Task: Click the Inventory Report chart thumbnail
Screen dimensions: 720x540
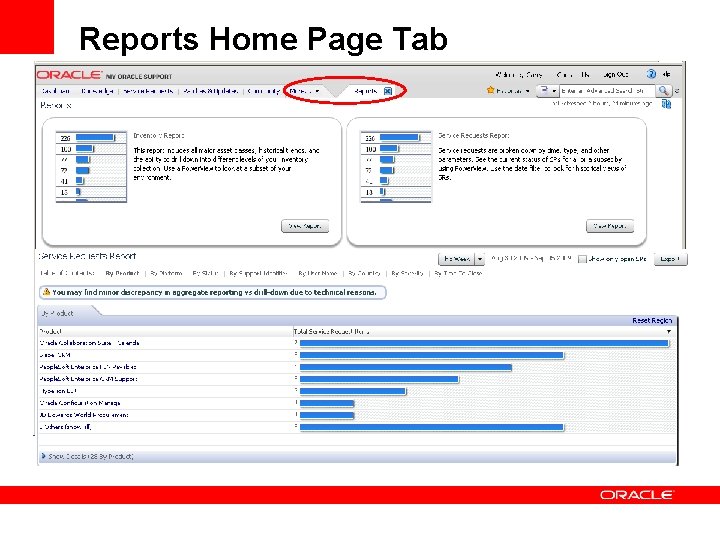Action: point(91,166)
